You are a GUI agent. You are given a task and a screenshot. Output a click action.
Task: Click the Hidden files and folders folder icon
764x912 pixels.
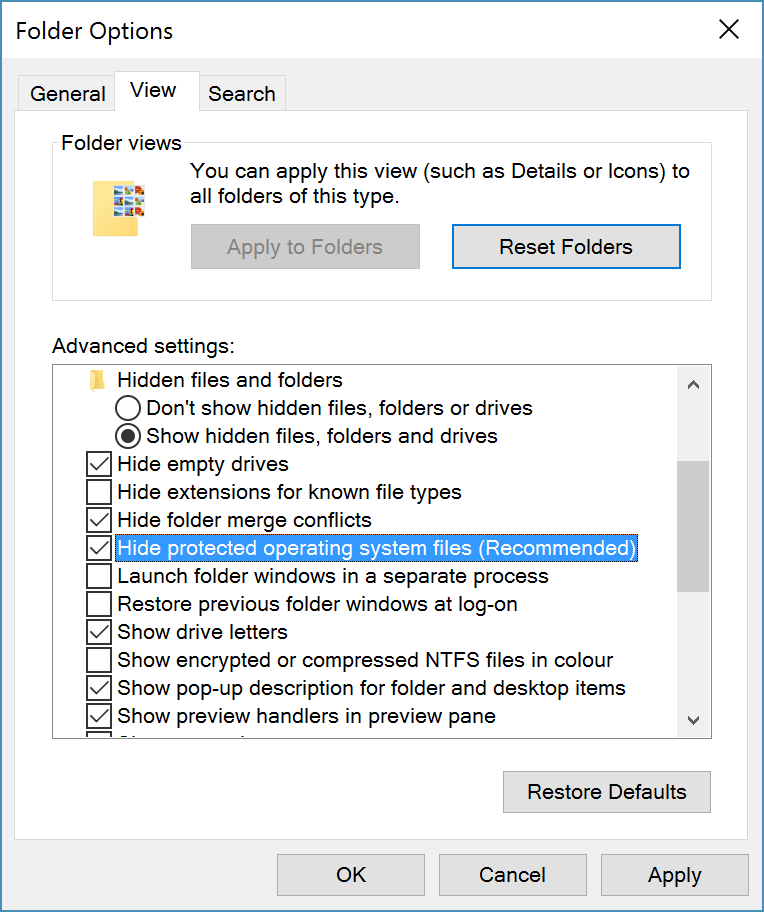(x=97, y=380)
